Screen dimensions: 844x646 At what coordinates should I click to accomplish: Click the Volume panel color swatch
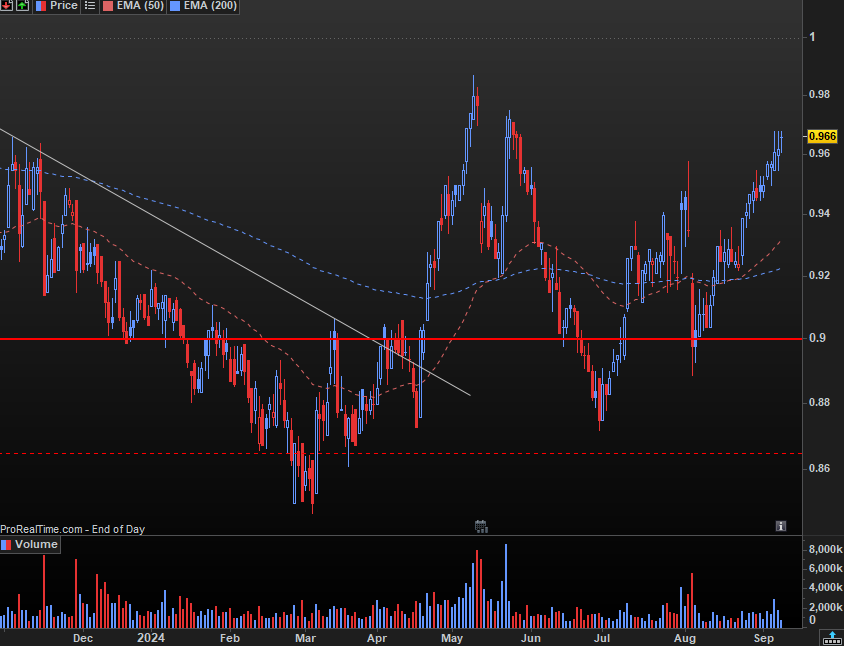click(x=6, y=545)
